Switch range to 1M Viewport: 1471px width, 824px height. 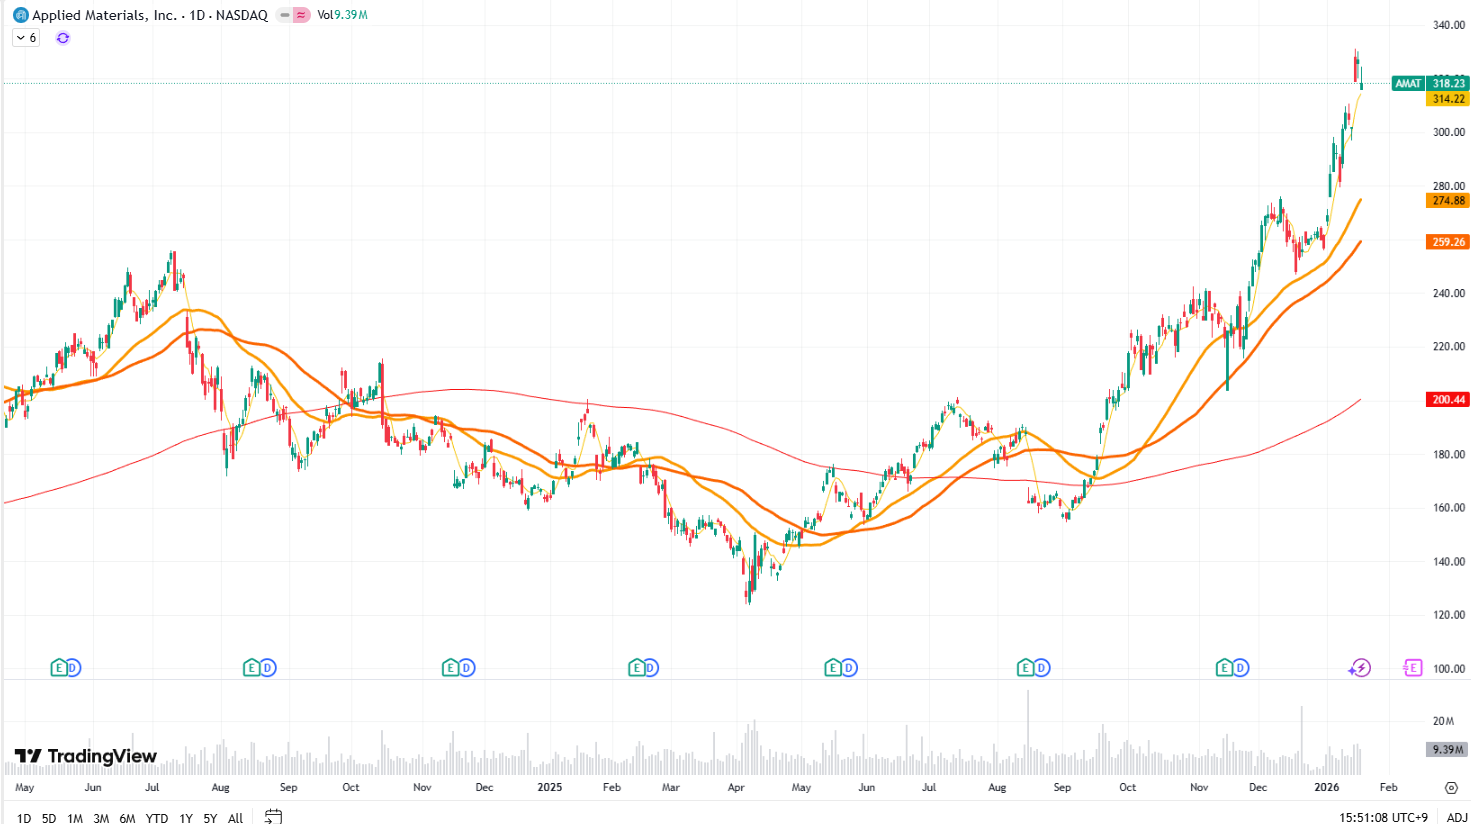75,818
